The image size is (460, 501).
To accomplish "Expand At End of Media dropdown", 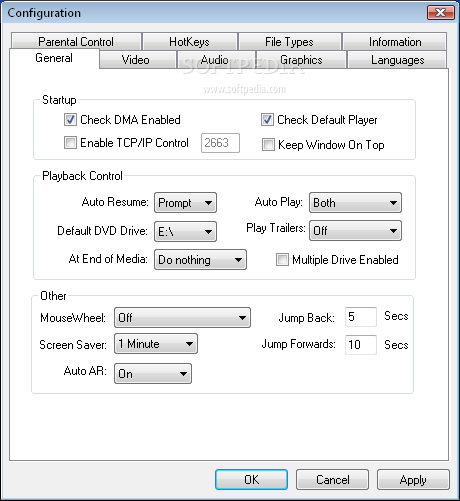I will [x=200, y=259].
